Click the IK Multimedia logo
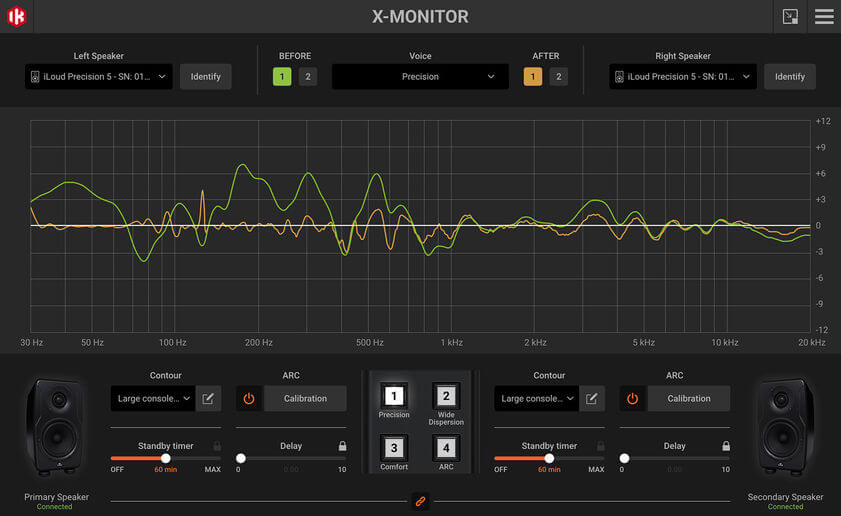 coord(17,17)
